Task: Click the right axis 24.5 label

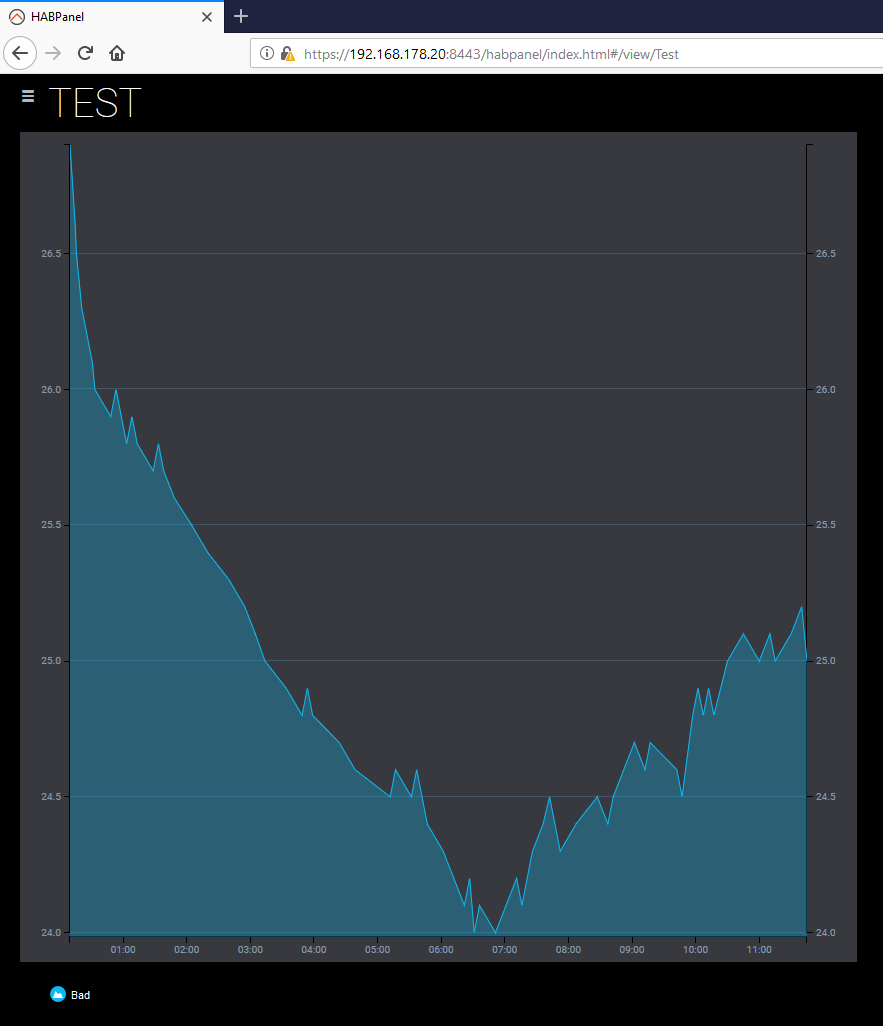Action: click(825, 796)
